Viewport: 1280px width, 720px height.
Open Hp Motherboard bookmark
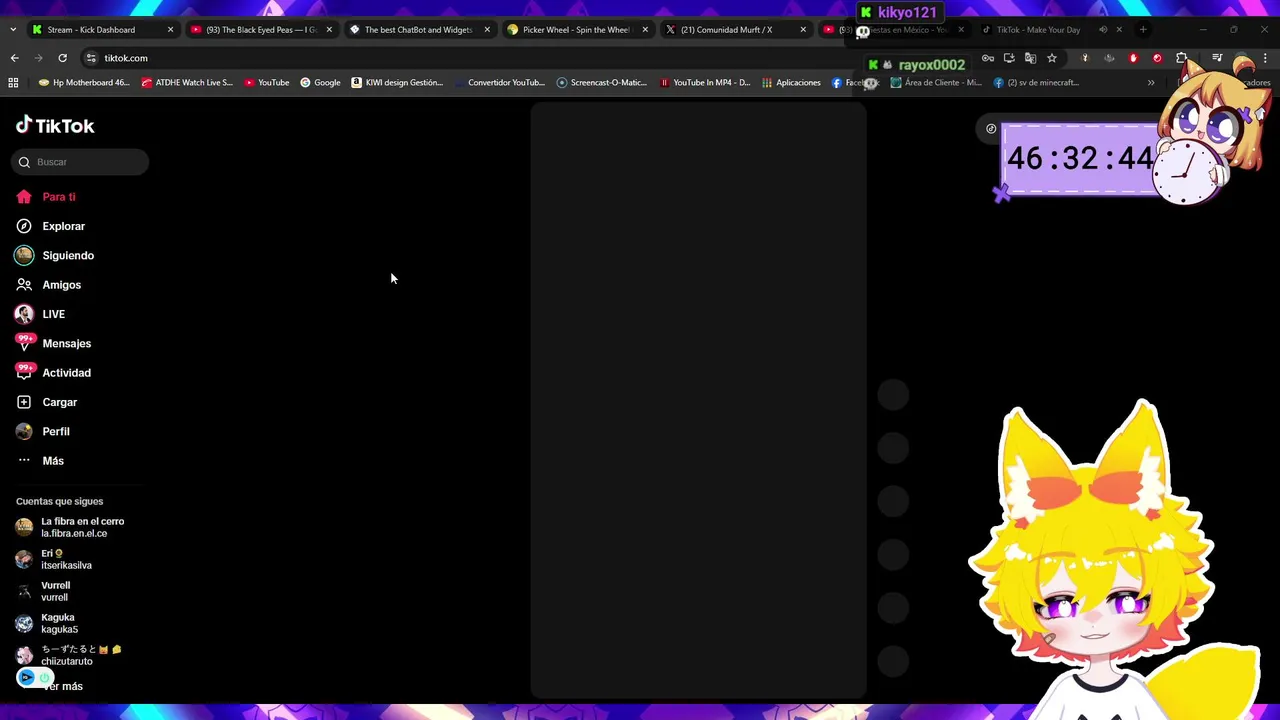tap(84, 83)
